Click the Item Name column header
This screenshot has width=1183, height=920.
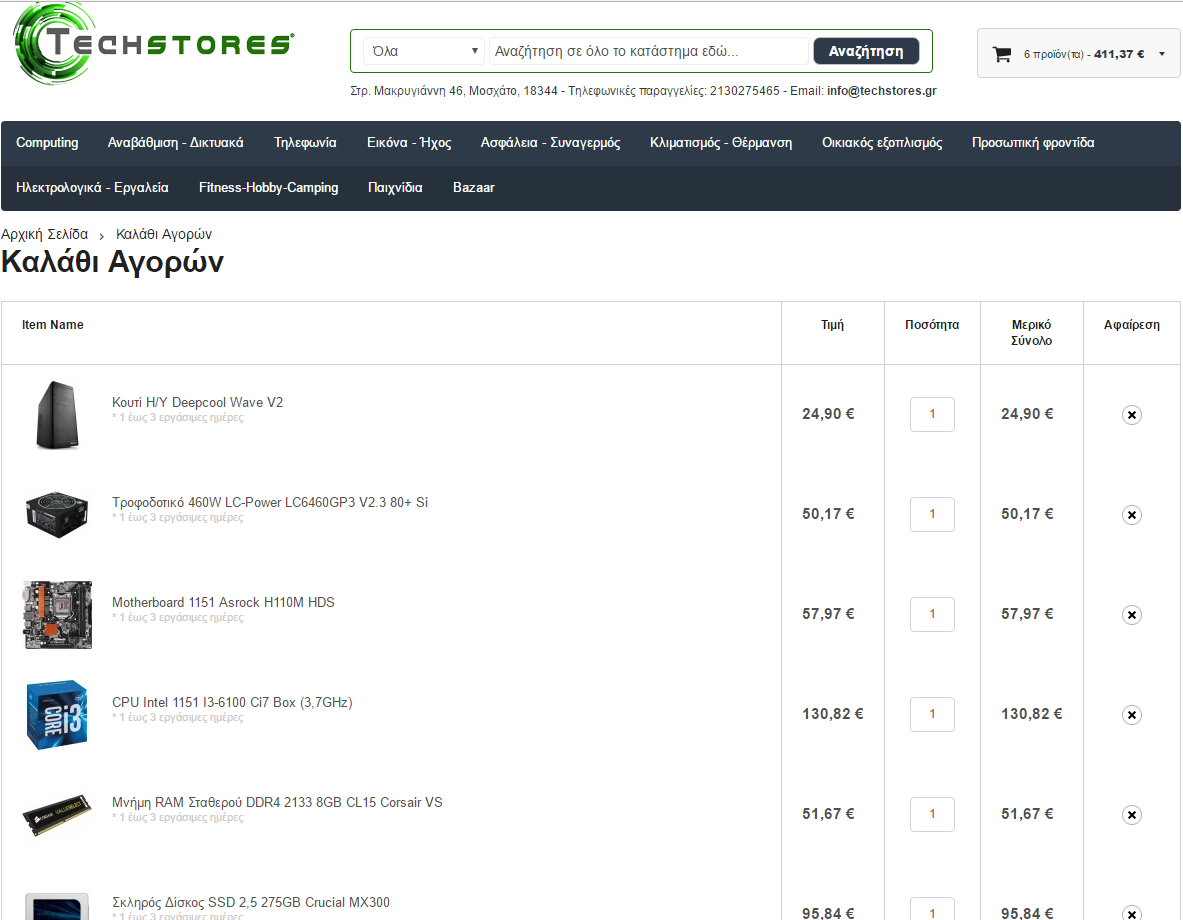click(53, 325)
